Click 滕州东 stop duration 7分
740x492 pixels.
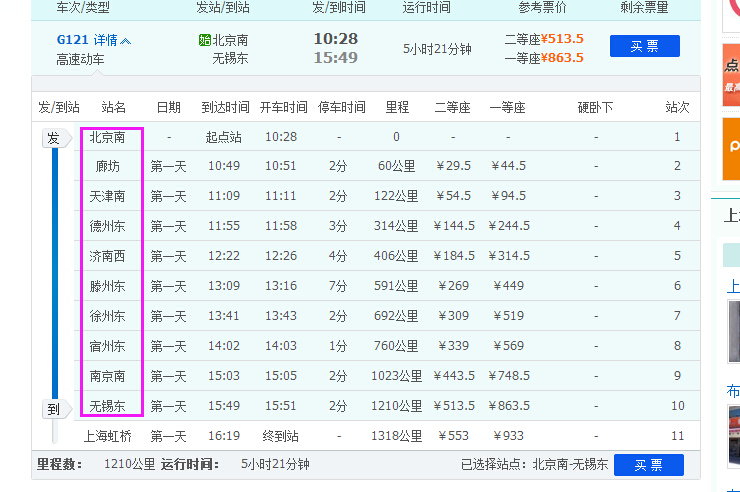pos(338,286)
